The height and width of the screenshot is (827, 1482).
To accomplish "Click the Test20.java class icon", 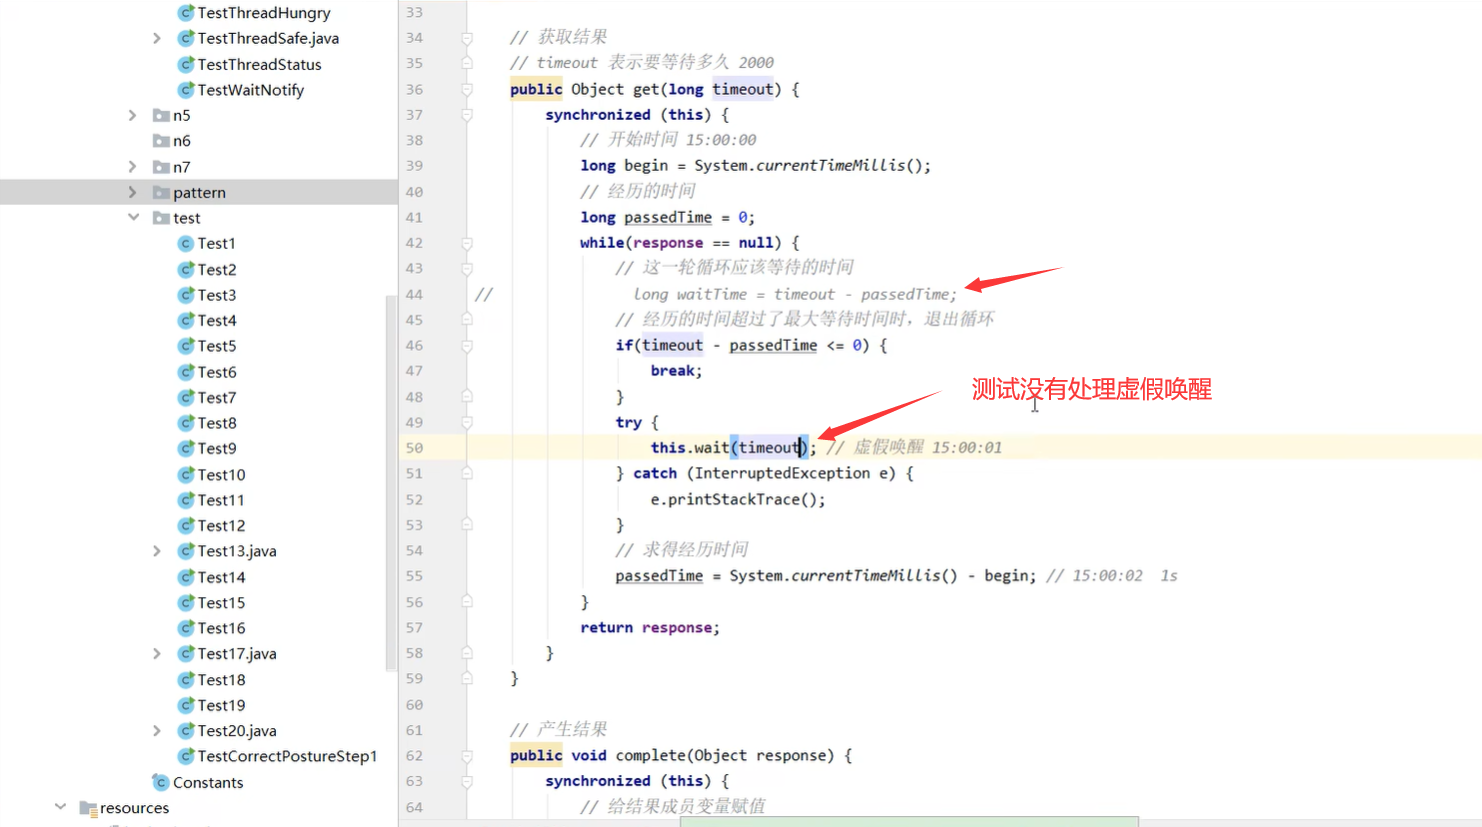I will coord(186,730).
